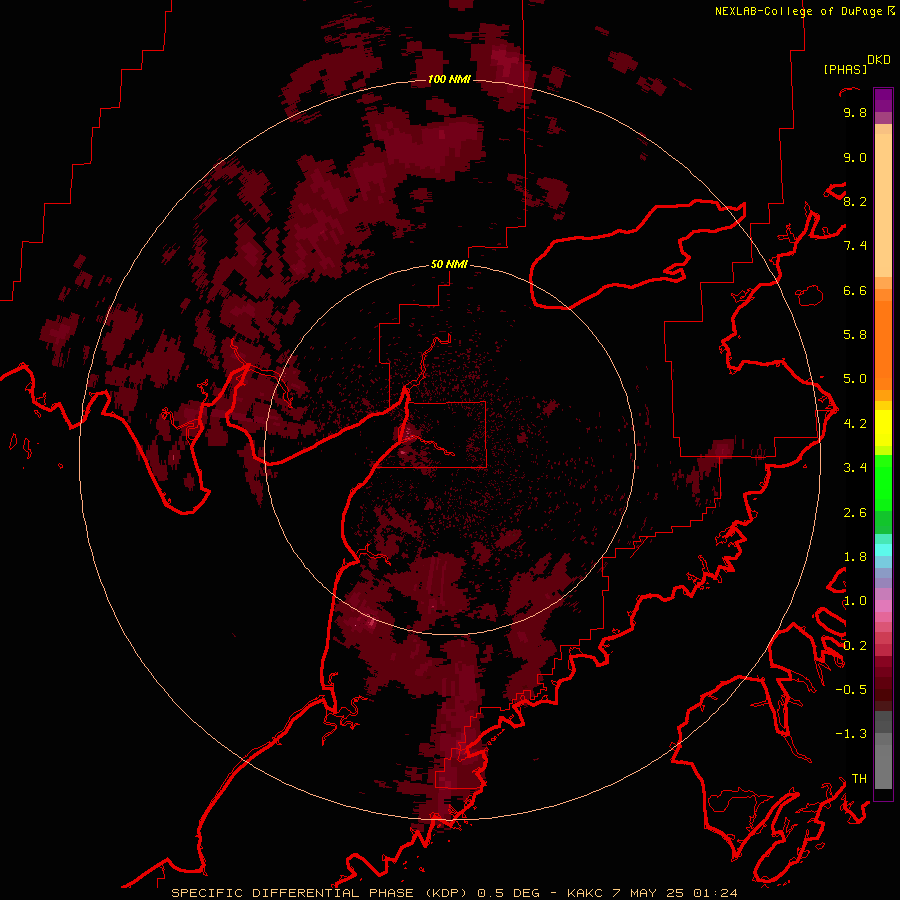The height and width of the screenshot is (900, 900).
Task: Click the 6.6 scale value
Action: [855, 290]
